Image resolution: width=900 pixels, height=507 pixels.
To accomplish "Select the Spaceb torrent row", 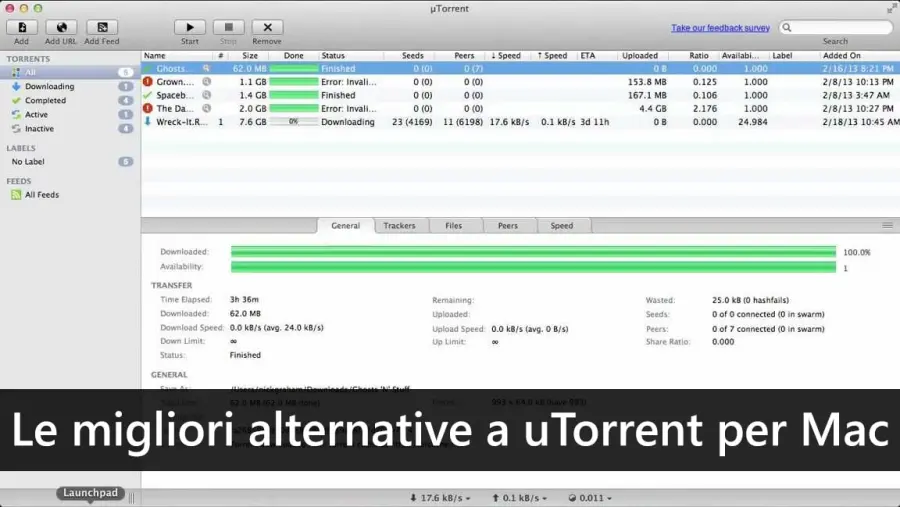I will click(x=521, y=95).
